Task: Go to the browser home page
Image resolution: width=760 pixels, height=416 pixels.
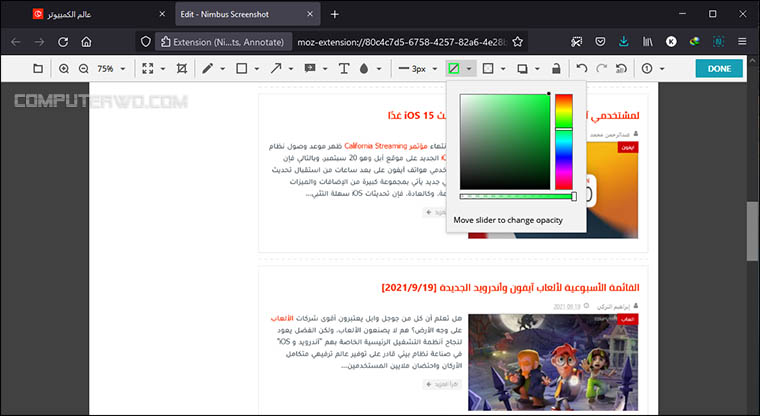Action: pos(86,42)
